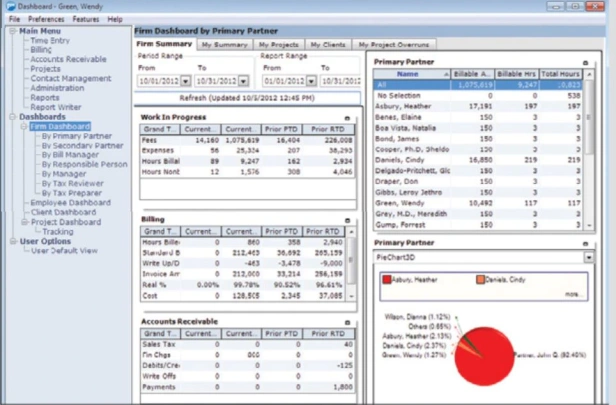
Task: Maximize the Billing panel icon
Action: click(347, 220)
